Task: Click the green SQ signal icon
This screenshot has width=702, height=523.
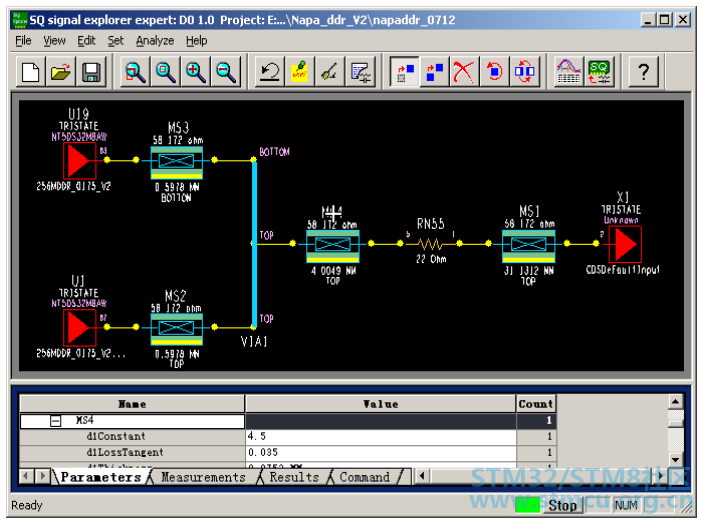Action: (x=599, y=72)
